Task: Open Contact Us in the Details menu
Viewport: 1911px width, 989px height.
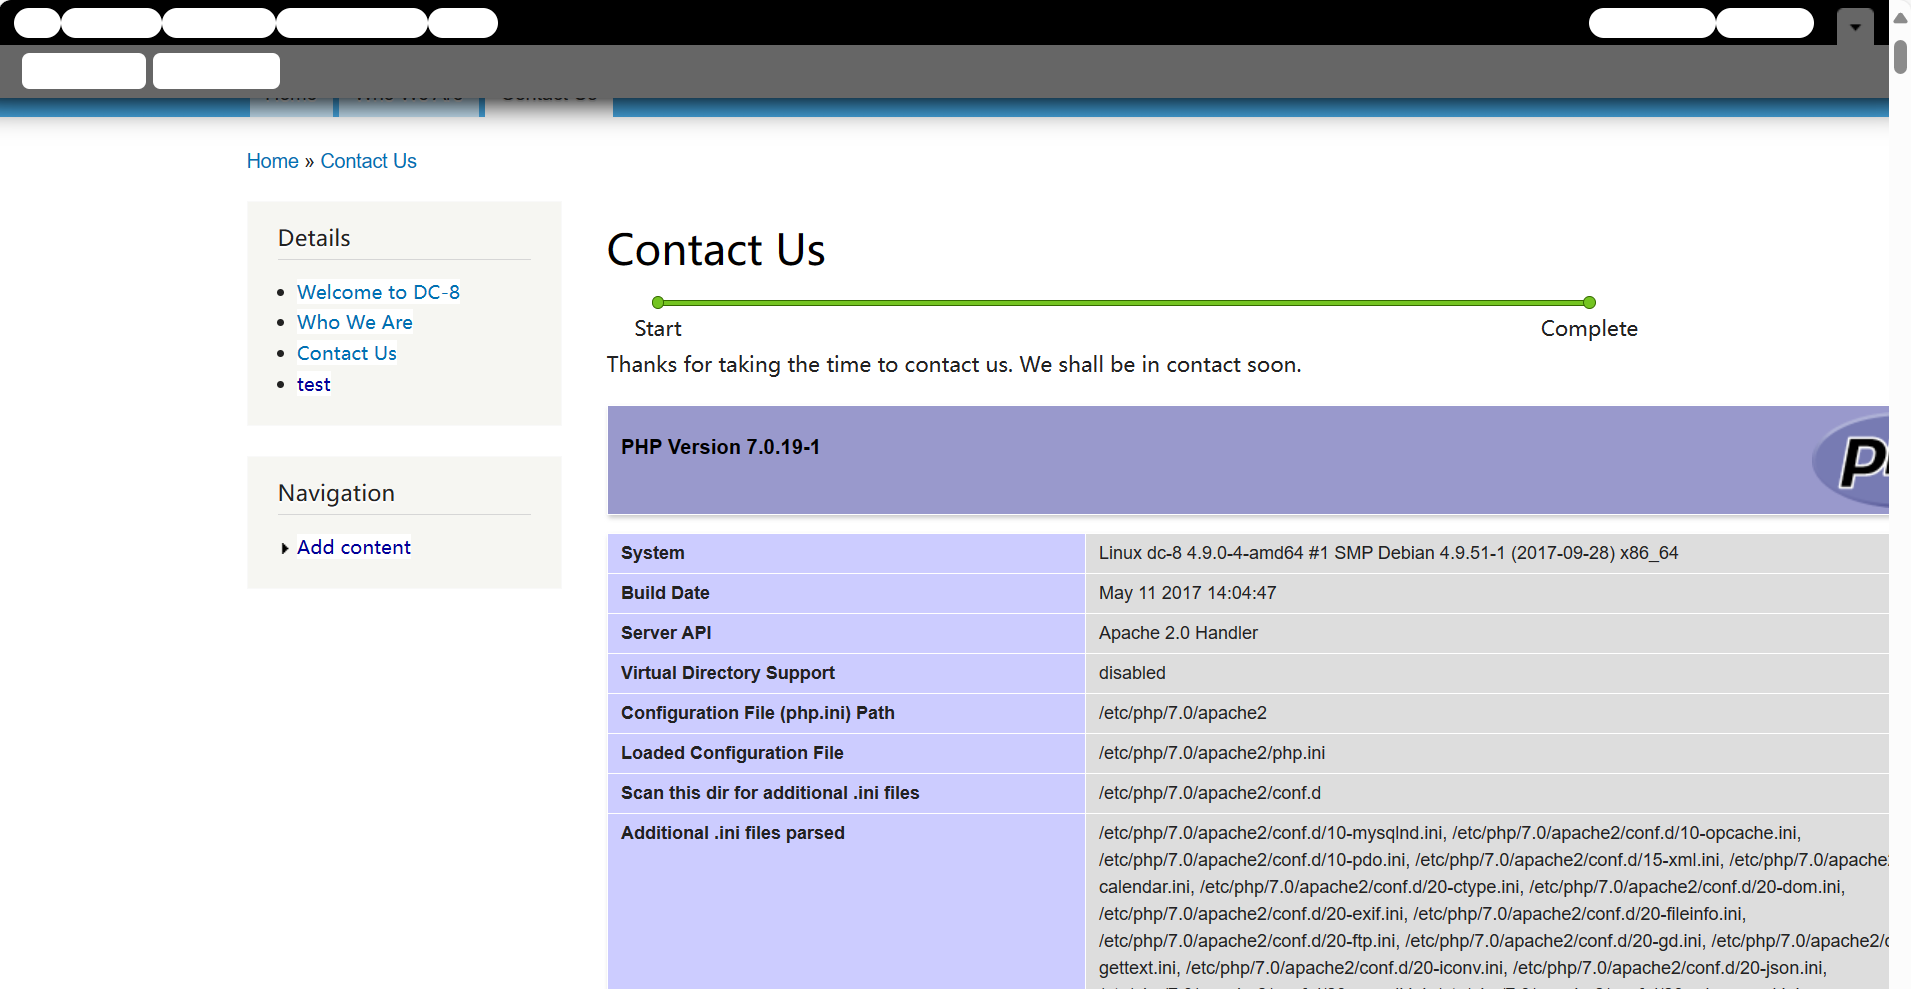Action: click(x=346, y=353)
